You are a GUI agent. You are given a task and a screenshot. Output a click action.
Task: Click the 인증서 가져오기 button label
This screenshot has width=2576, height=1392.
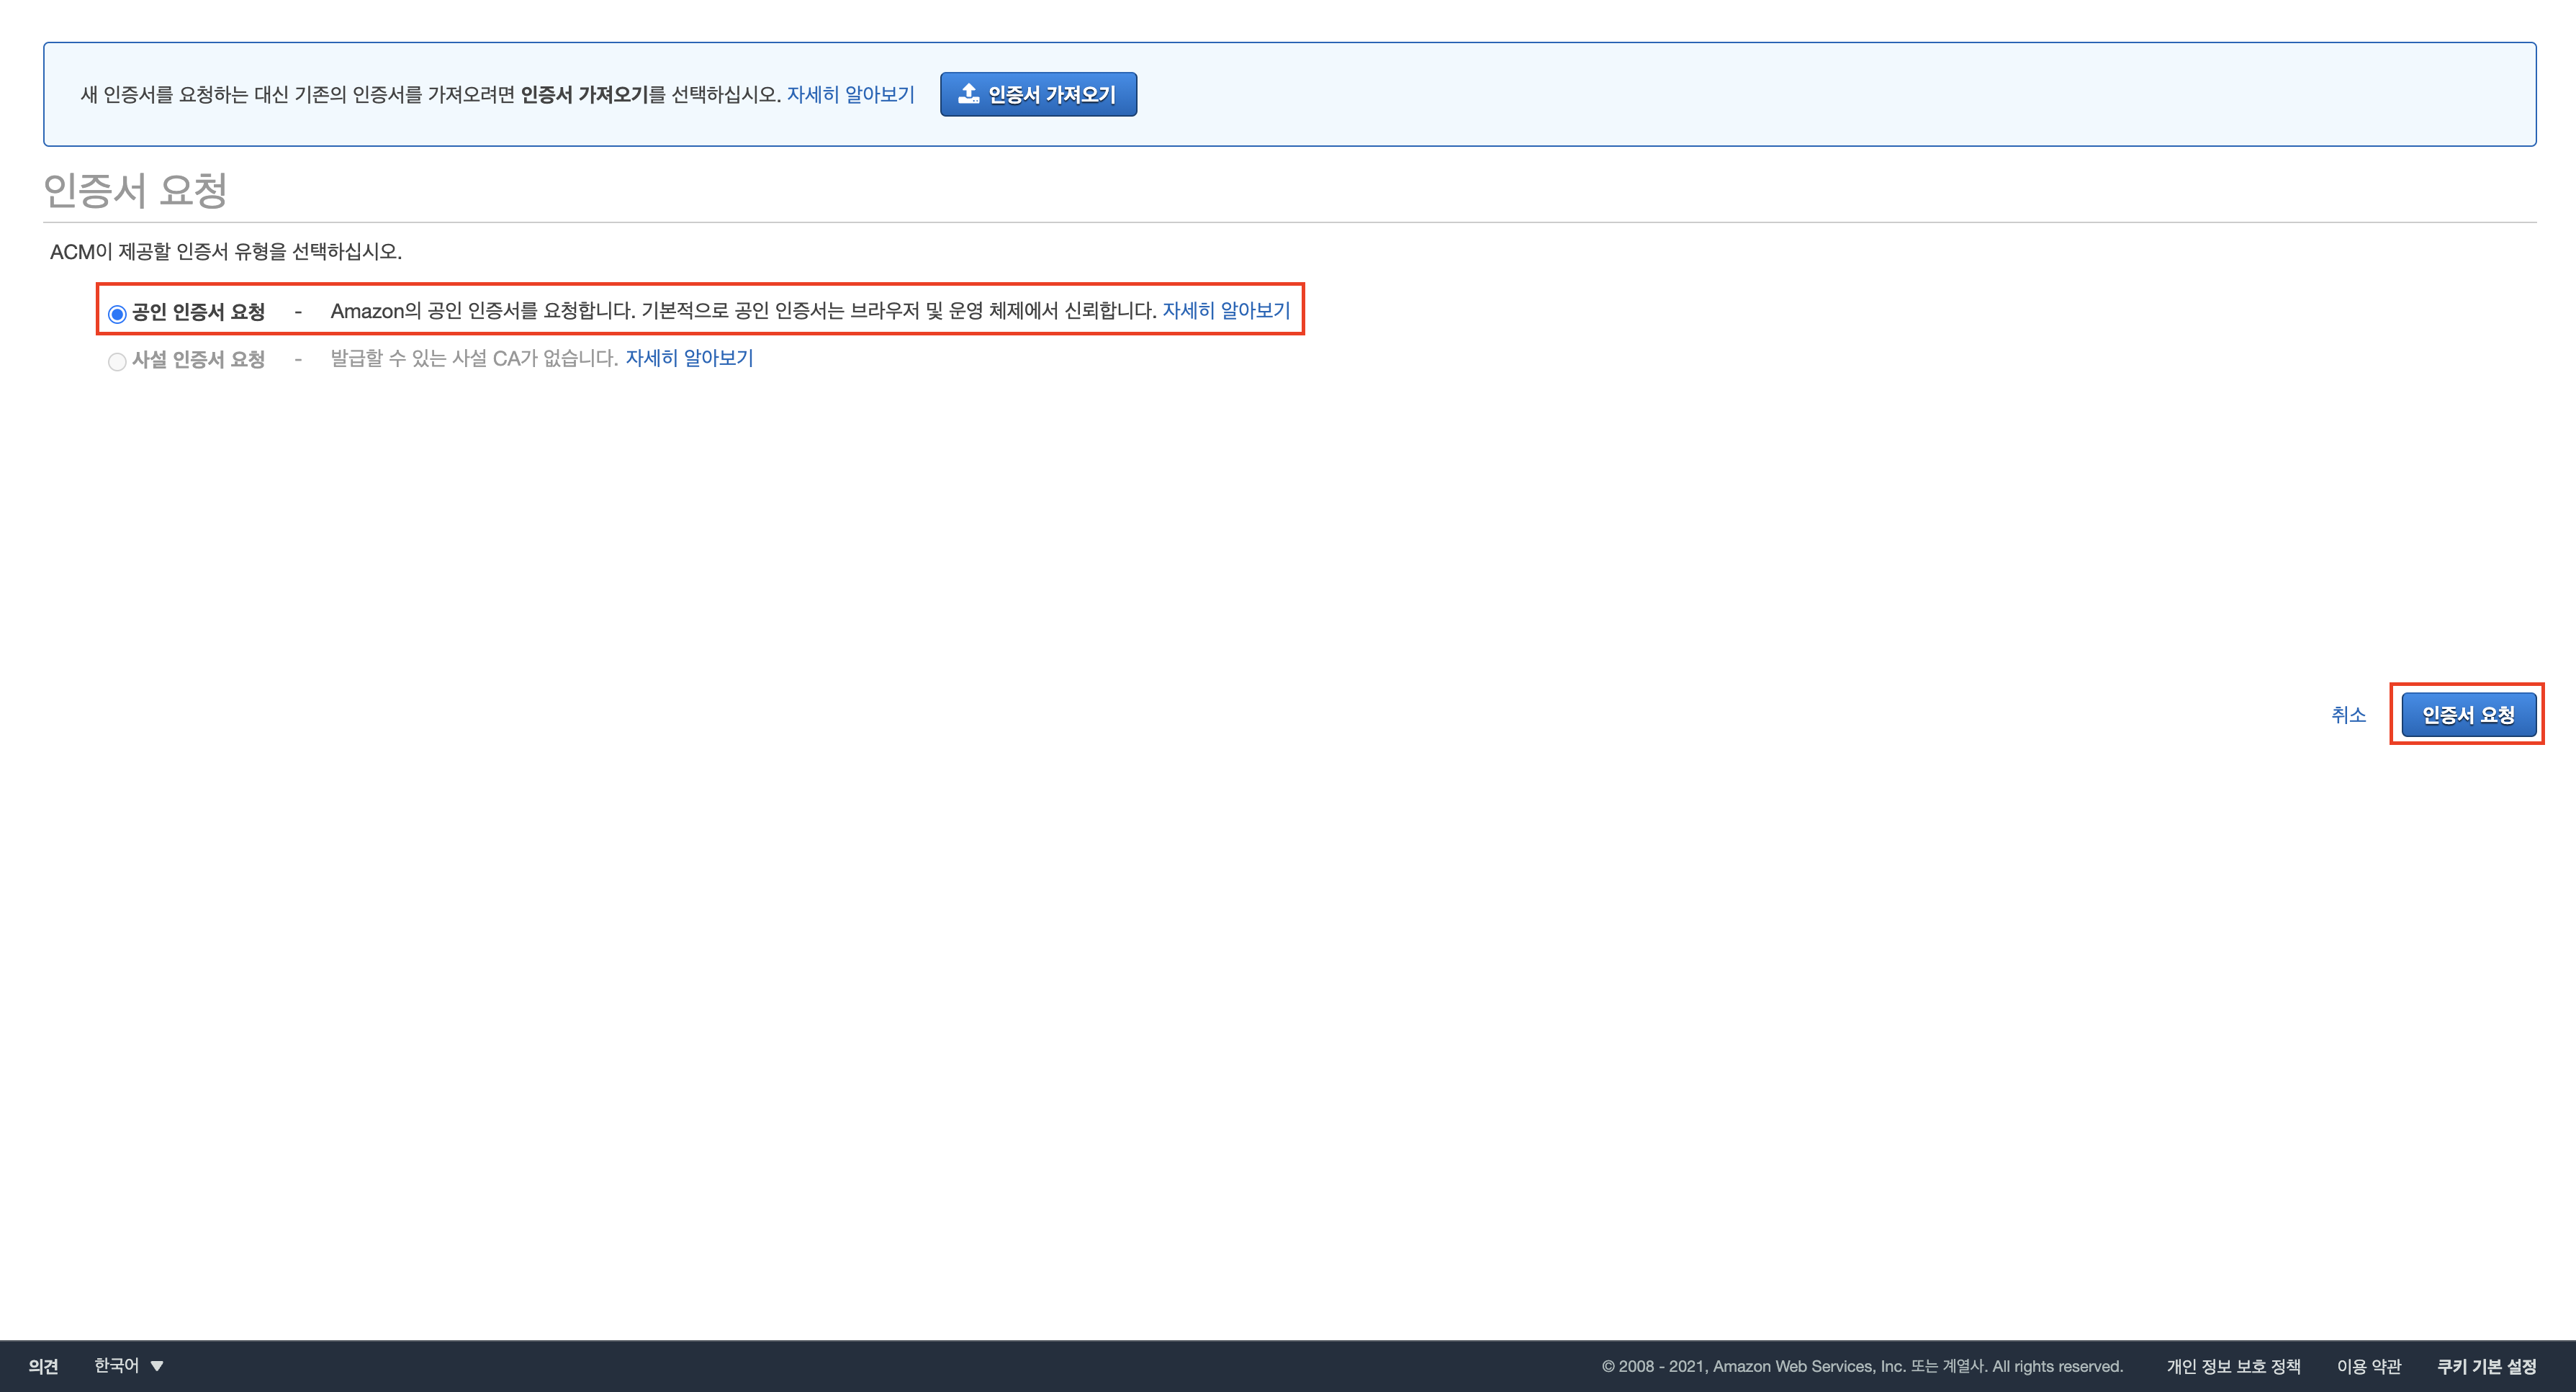coord(1051,95)
